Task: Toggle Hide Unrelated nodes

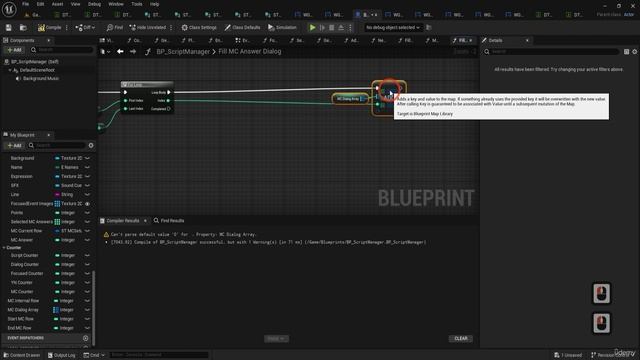Action: point(148,27)
